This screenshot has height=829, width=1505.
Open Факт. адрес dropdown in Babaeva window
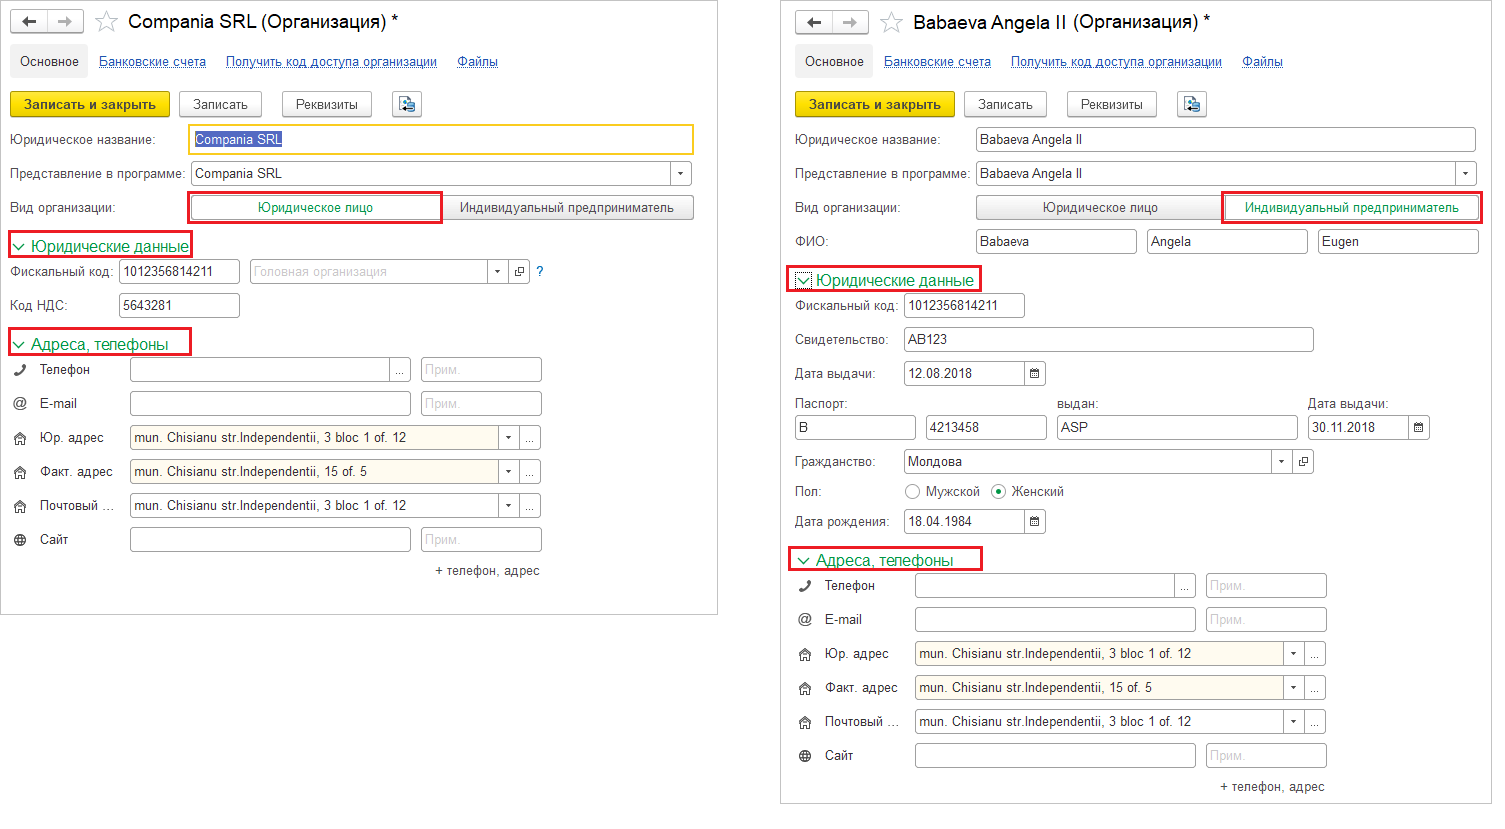[x=1294, y=688]
